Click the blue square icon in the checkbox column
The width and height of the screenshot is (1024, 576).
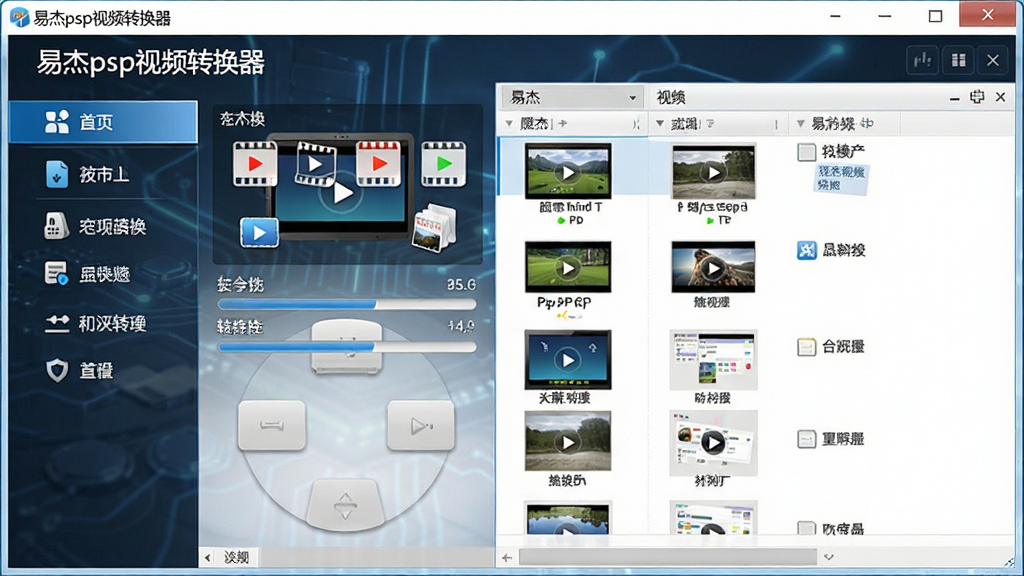[807, 250]
